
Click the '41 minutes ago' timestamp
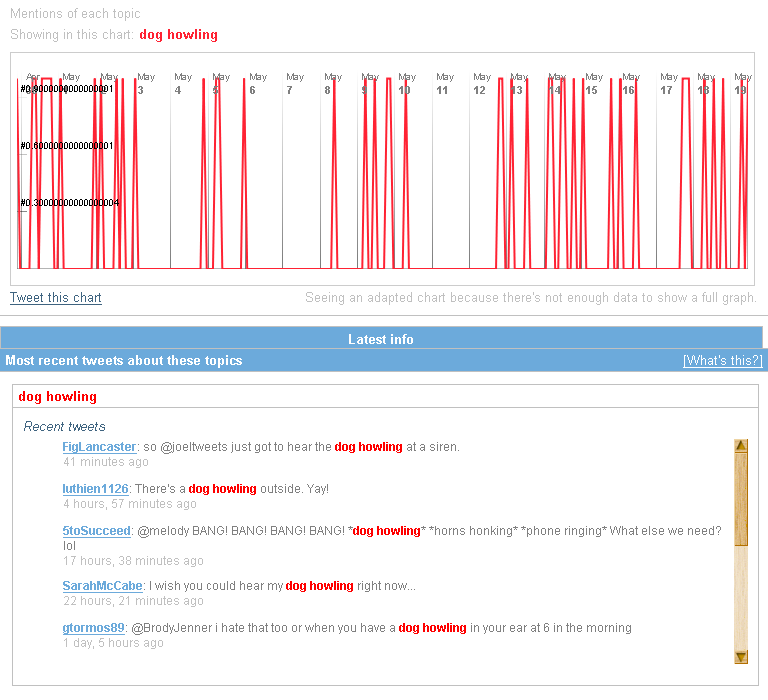pos(105,462)
